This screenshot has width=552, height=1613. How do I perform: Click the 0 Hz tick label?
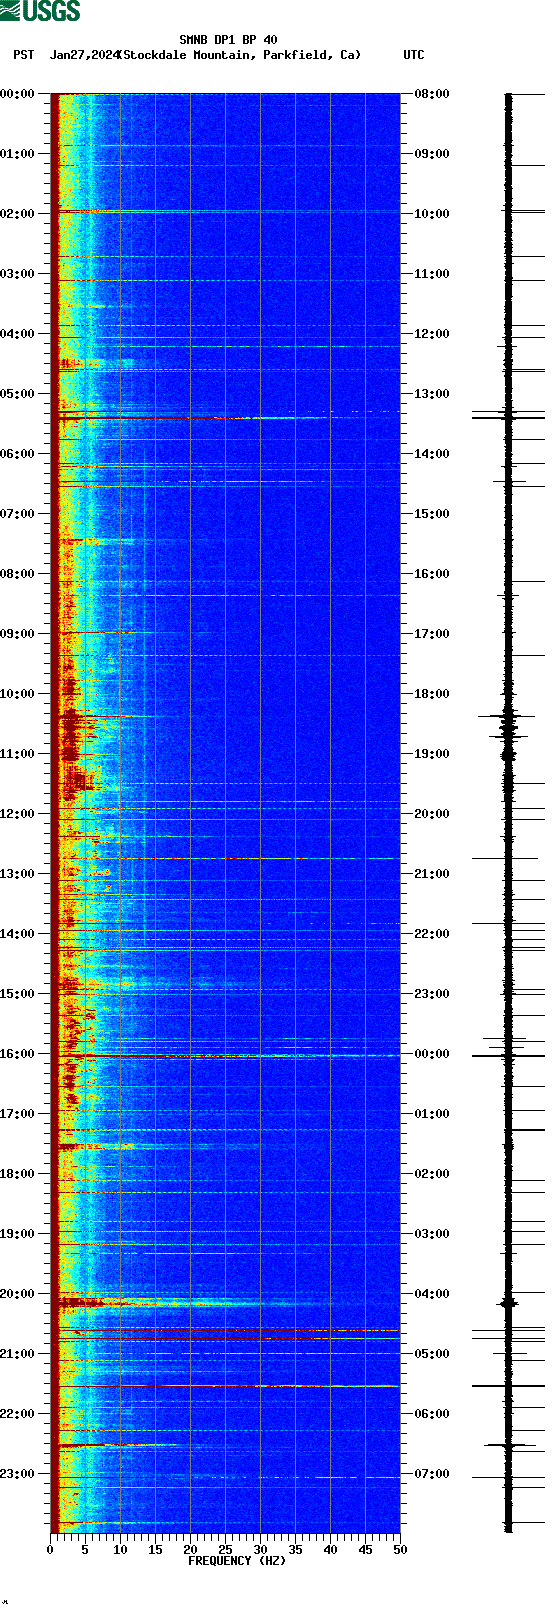(50, 1550)
